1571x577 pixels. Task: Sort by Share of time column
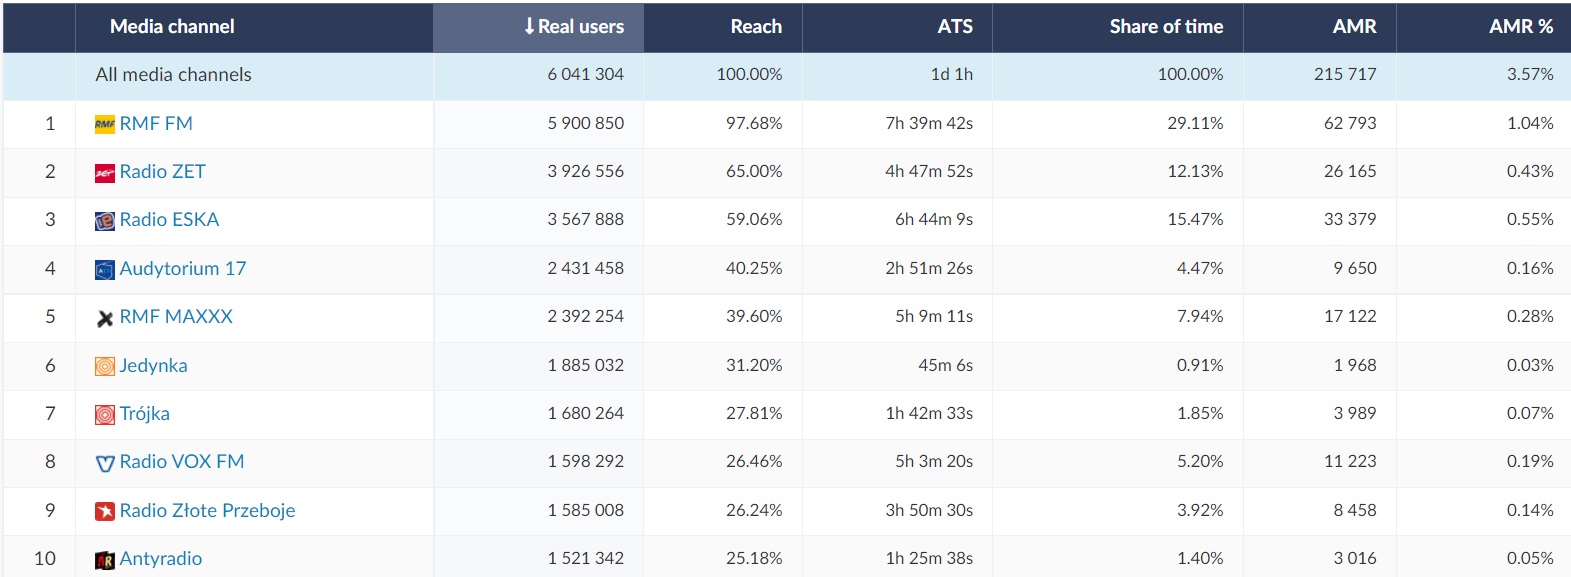click(1165, 27)
